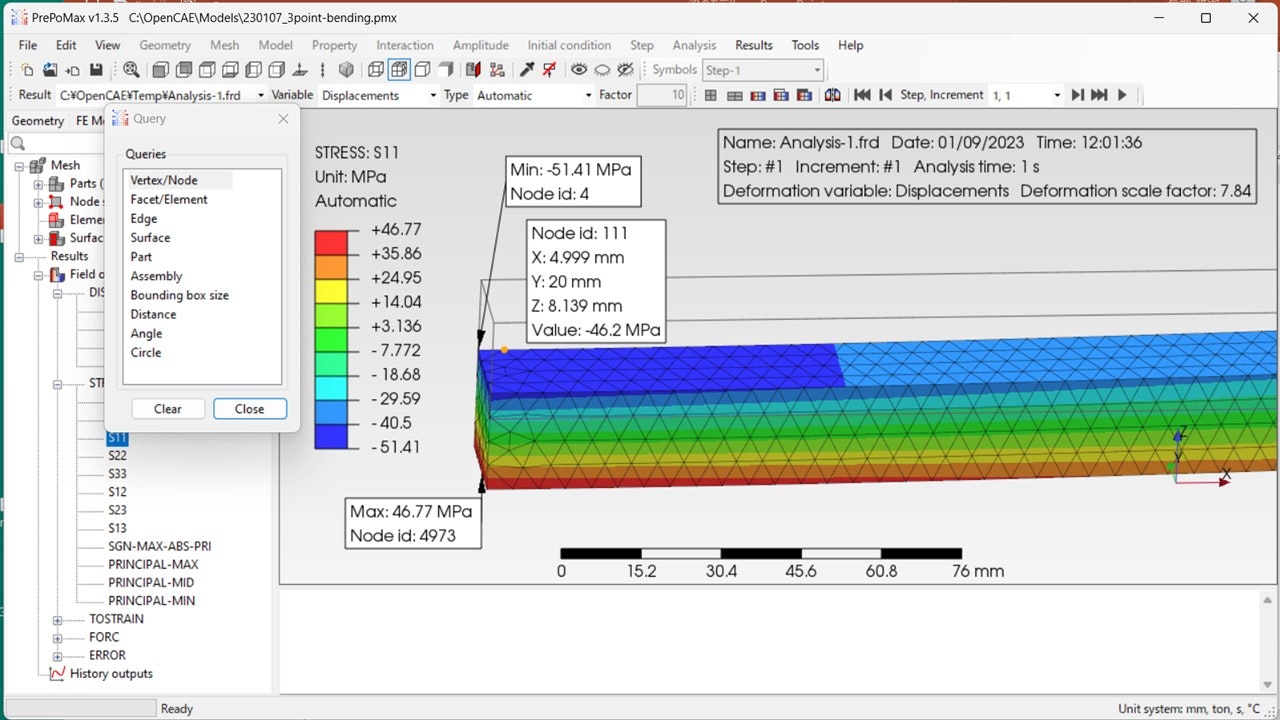
Task: Click the Factor value input field
Action: coord(661,96)
